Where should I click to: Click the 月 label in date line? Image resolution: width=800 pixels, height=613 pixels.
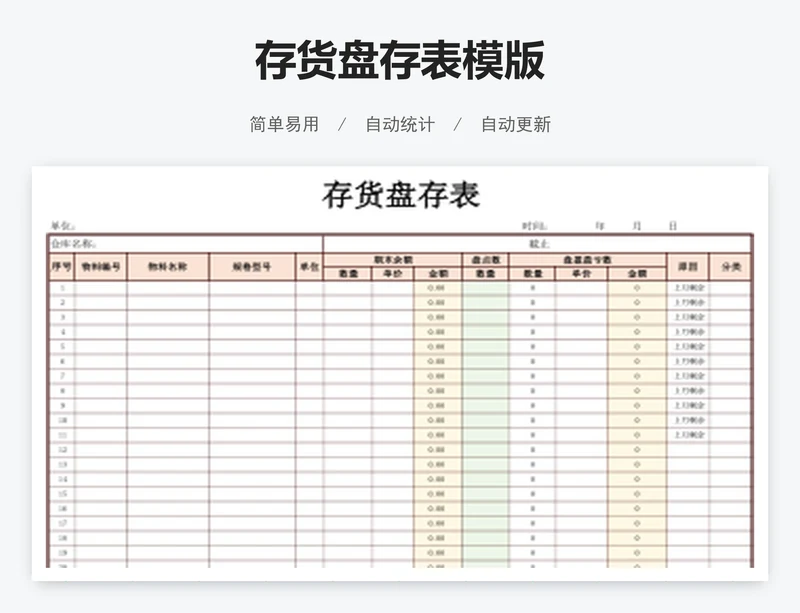[x=637, y=226]
